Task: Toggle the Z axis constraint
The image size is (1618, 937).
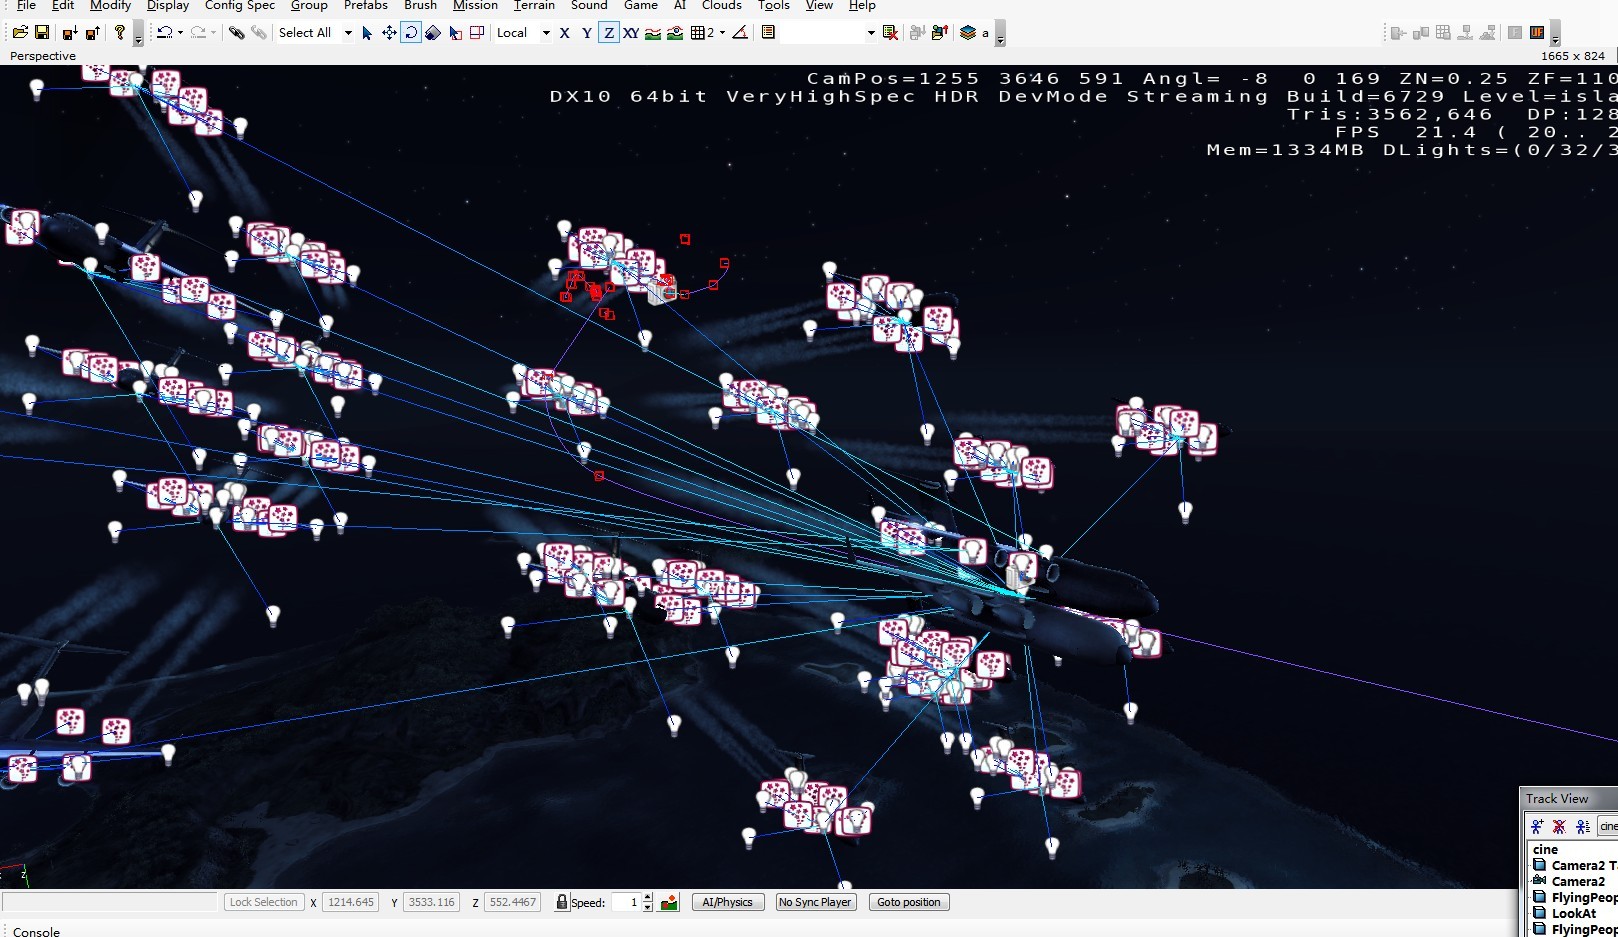Action: click(x=609, y=33)
